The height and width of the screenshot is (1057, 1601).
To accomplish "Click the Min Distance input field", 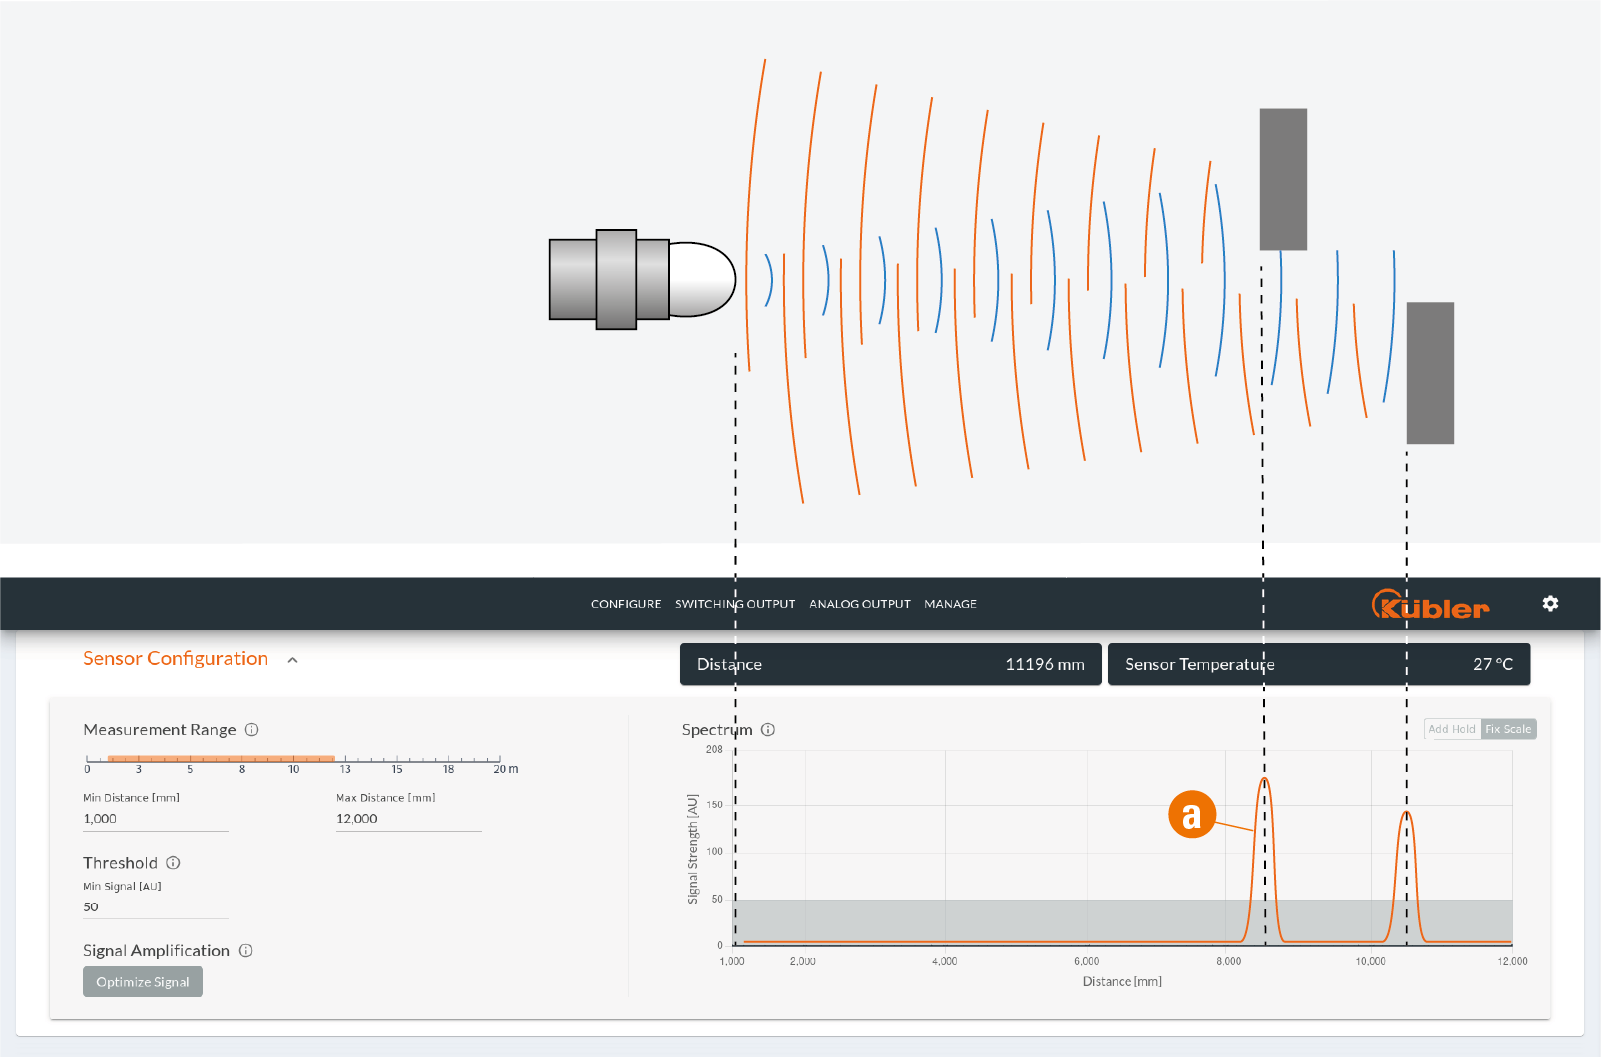I will coord(155,819).
